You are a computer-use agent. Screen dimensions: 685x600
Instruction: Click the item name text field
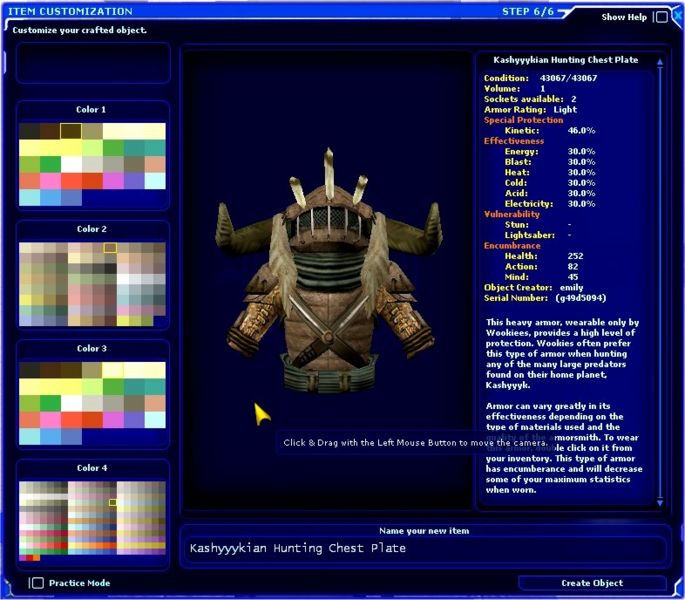click(x=425, y=548)
